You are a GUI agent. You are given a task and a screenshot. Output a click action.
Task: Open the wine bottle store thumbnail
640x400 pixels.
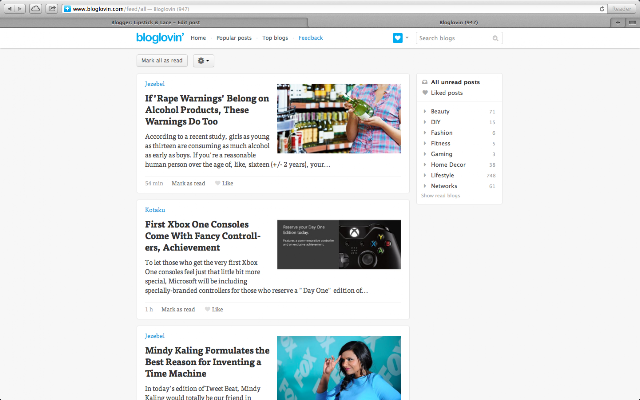click(x=339, y=118)
